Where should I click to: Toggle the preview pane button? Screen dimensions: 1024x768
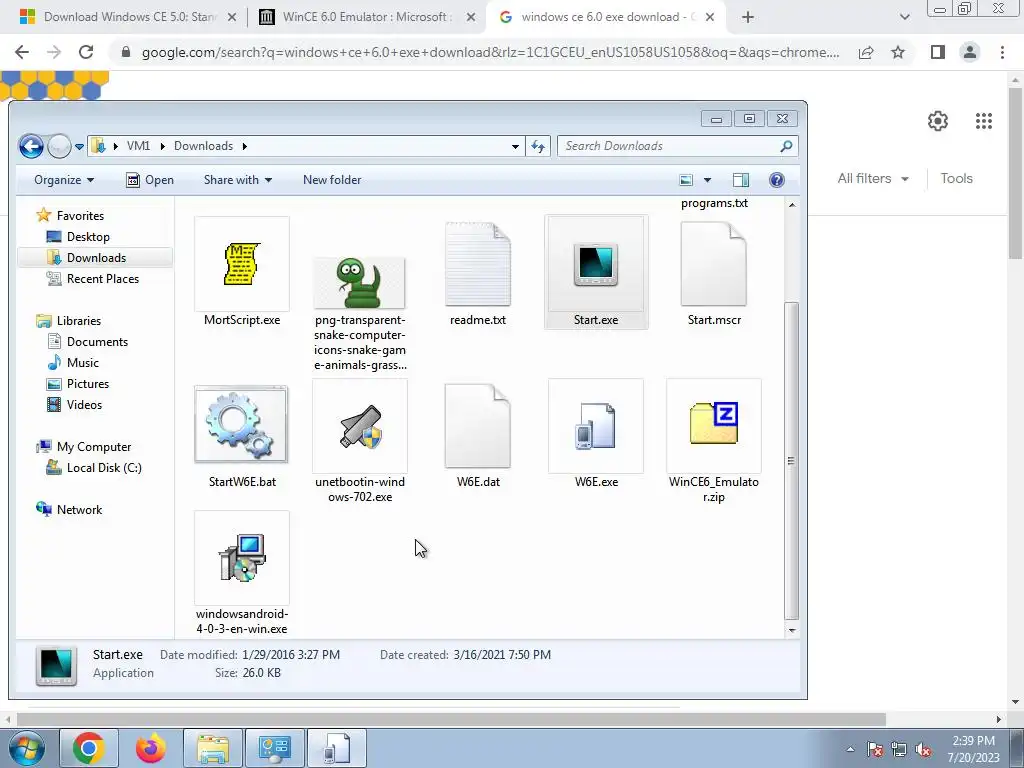pyautogui.click(x=741, y=180)
